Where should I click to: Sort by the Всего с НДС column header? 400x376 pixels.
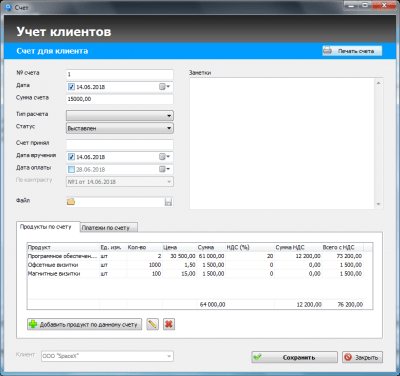tap(342, 247)
